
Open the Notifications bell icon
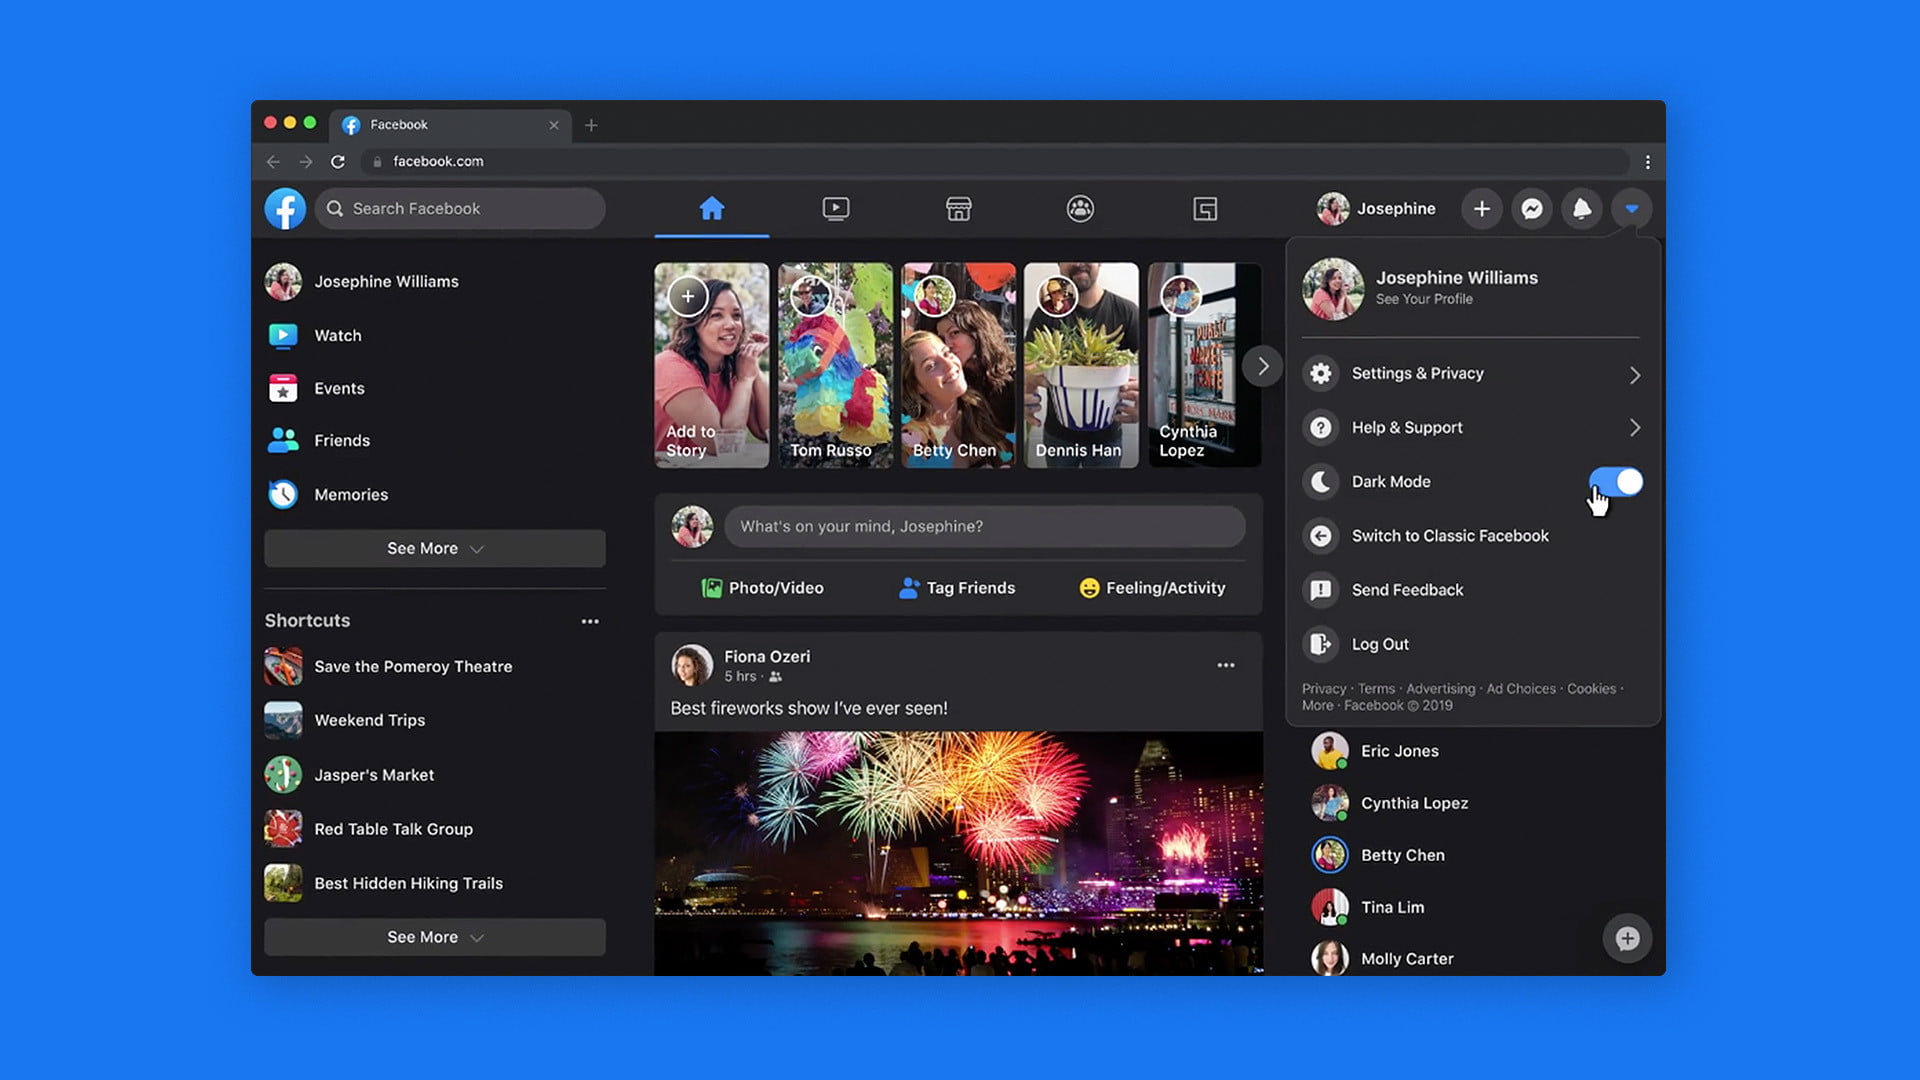1580,208
